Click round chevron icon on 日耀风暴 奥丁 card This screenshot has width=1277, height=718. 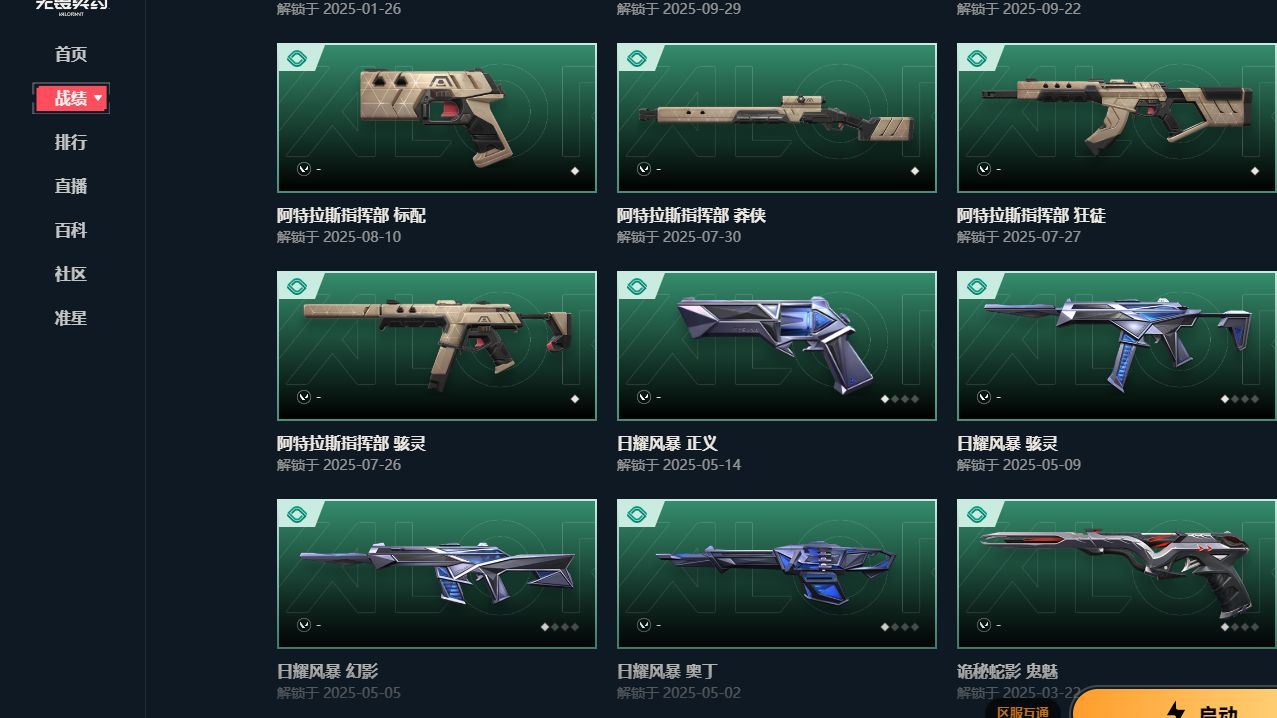coord(644,625)
